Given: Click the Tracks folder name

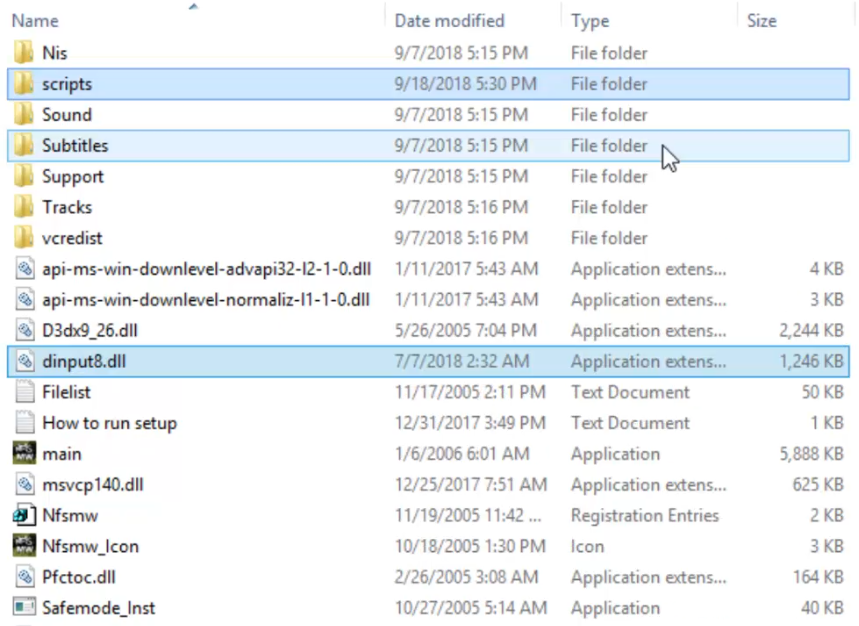Looking at the screenshot, I should click(67, 208).
